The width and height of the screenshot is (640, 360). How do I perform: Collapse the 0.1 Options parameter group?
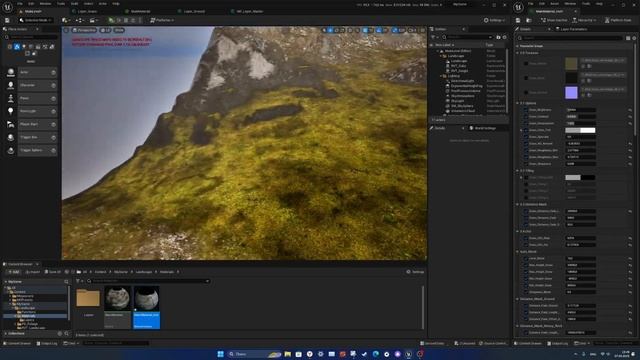pos(517,103)
